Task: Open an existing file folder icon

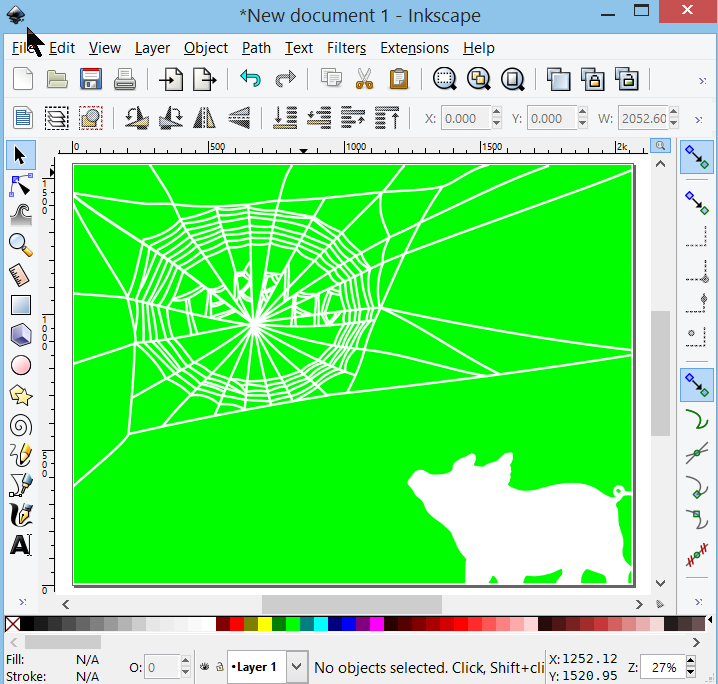Action: [x=57, y=79]
